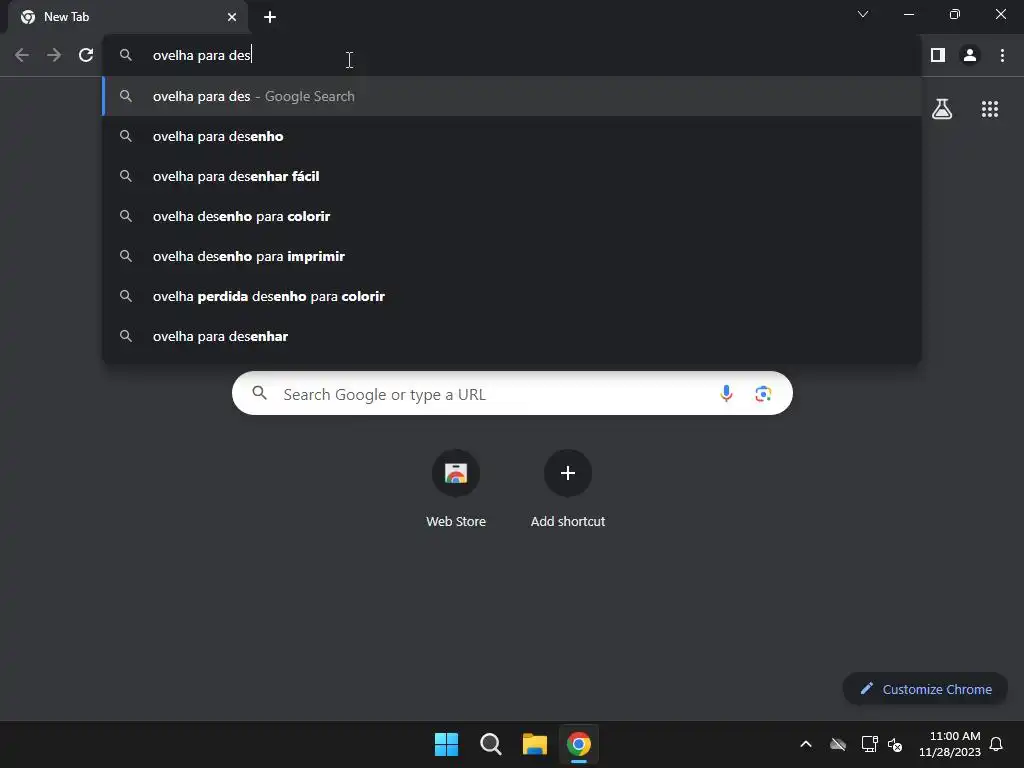Reload the page with refresh icon
The width and height of the screenshot is (1024, 768).
point(86,56)
